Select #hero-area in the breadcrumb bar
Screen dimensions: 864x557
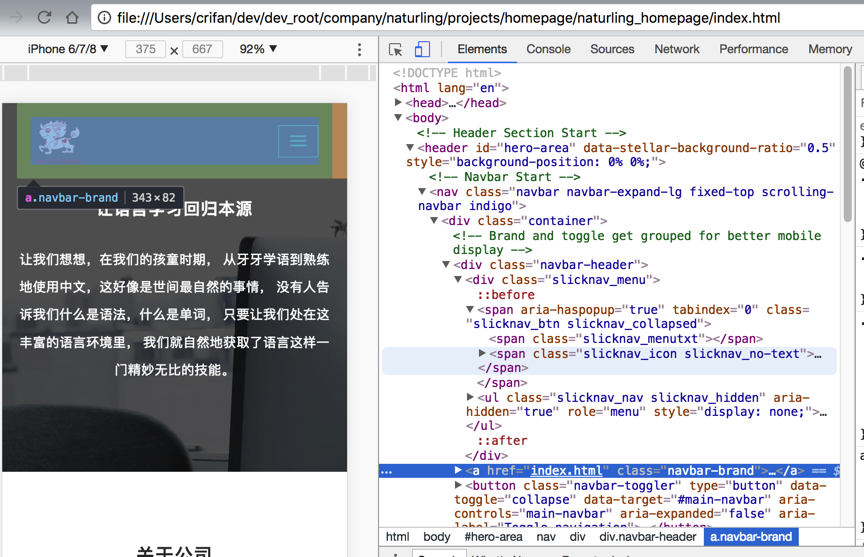coord(493,537)
